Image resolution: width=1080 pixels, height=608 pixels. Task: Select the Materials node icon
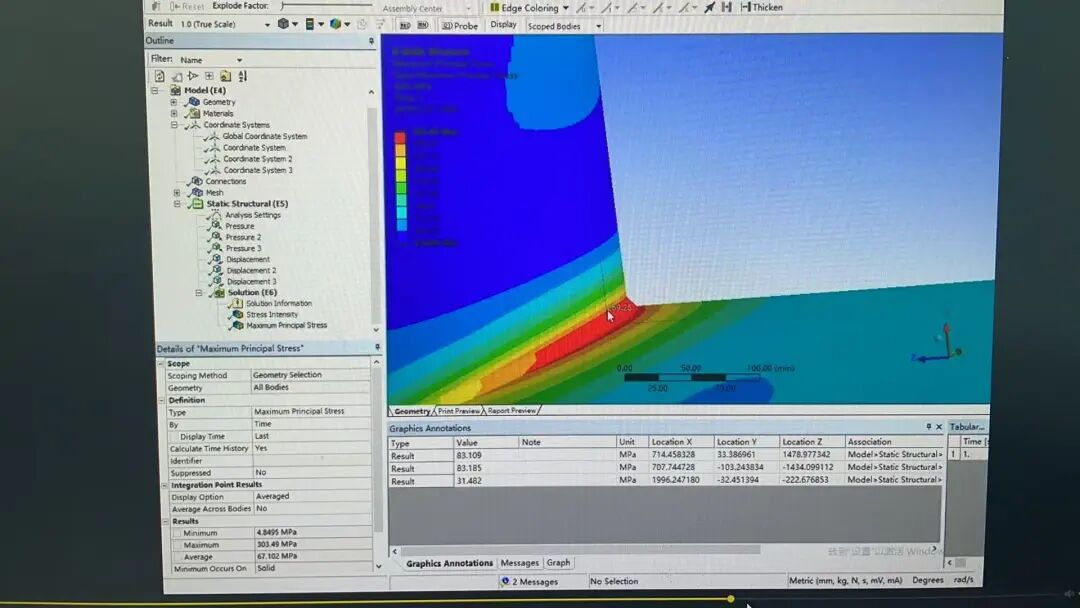[194, 113]
